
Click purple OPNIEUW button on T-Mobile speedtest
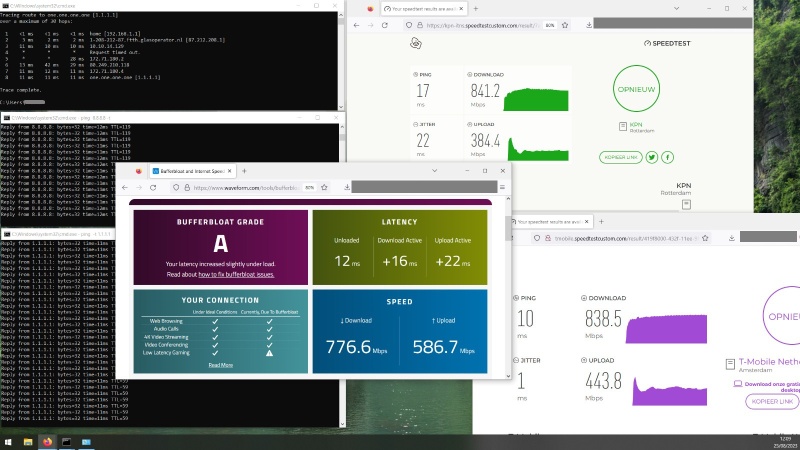(x=781, y=316)
